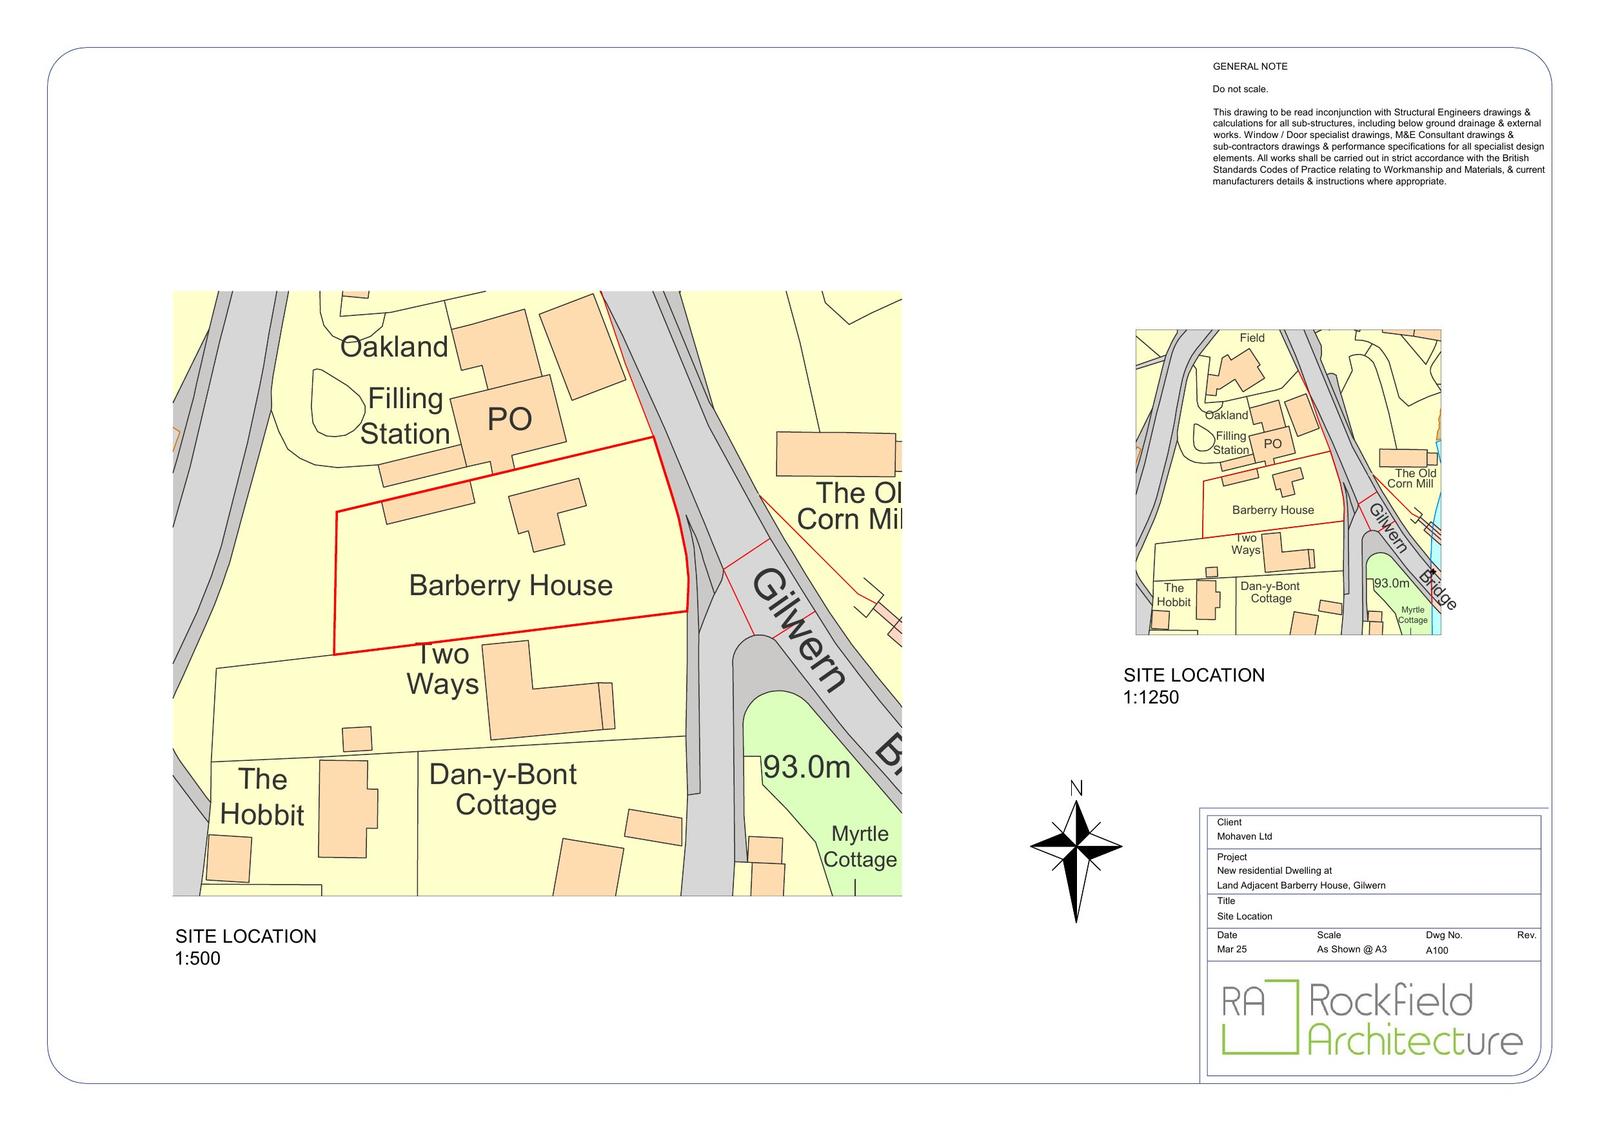Select the Filling Station label on large map
The height and width of the screenshot is (1131, 1600).
405,416
